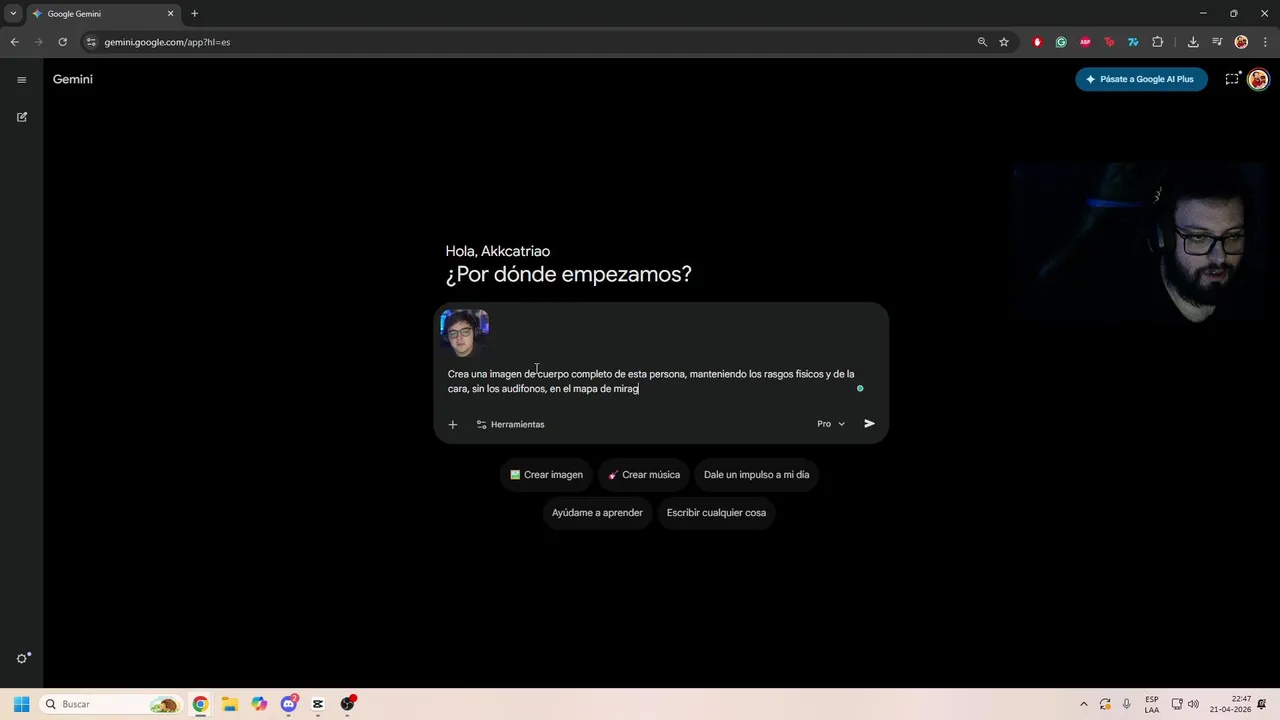Click into the prompt text field
This screenshot has height=720, width=1280.
point(651,381)
